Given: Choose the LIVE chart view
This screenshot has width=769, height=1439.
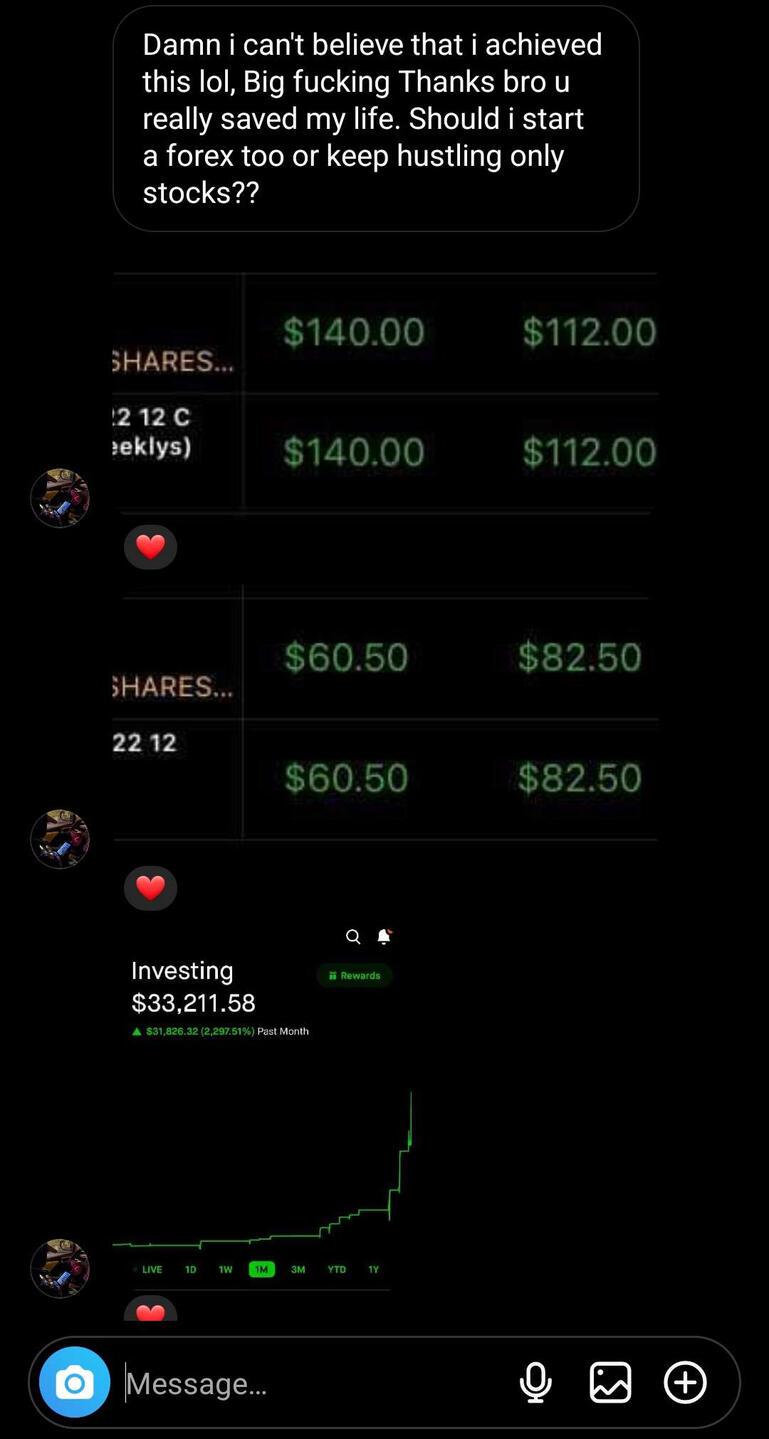Looking at the screenshot, I should click(x=151, y=1269).
